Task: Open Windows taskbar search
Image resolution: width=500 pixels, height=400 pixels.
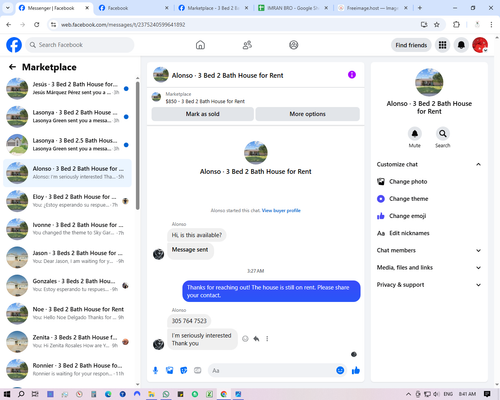Action: (21, 394)
